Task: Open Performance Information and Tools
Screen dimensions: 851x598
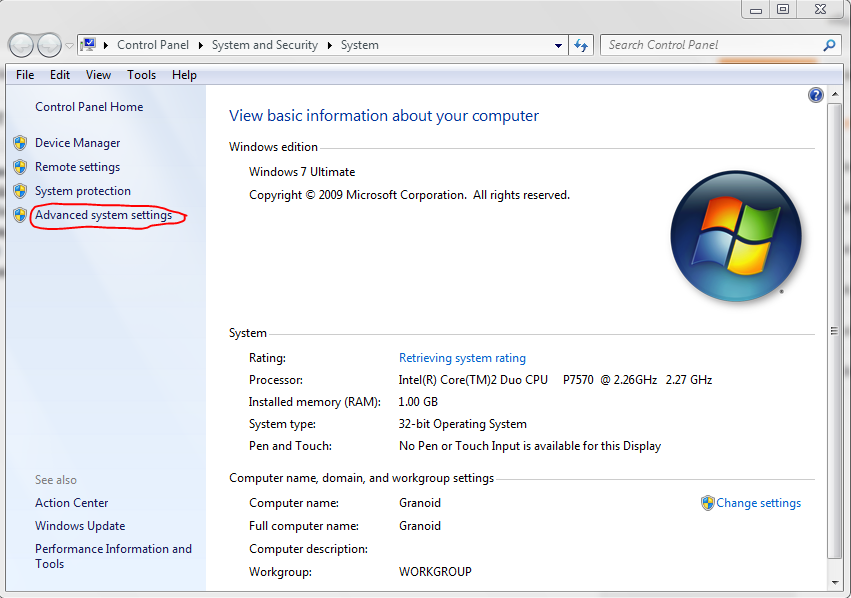Action: (113, 556)
